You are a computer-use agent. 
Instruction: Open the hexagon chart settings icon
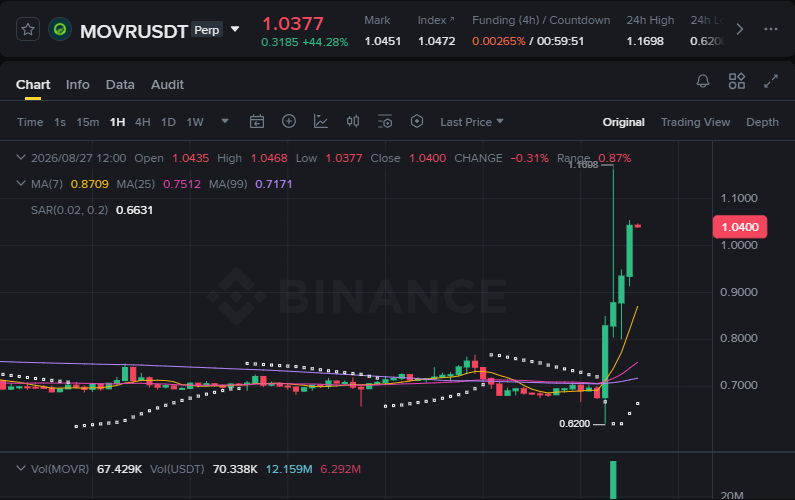coord(417,121)
